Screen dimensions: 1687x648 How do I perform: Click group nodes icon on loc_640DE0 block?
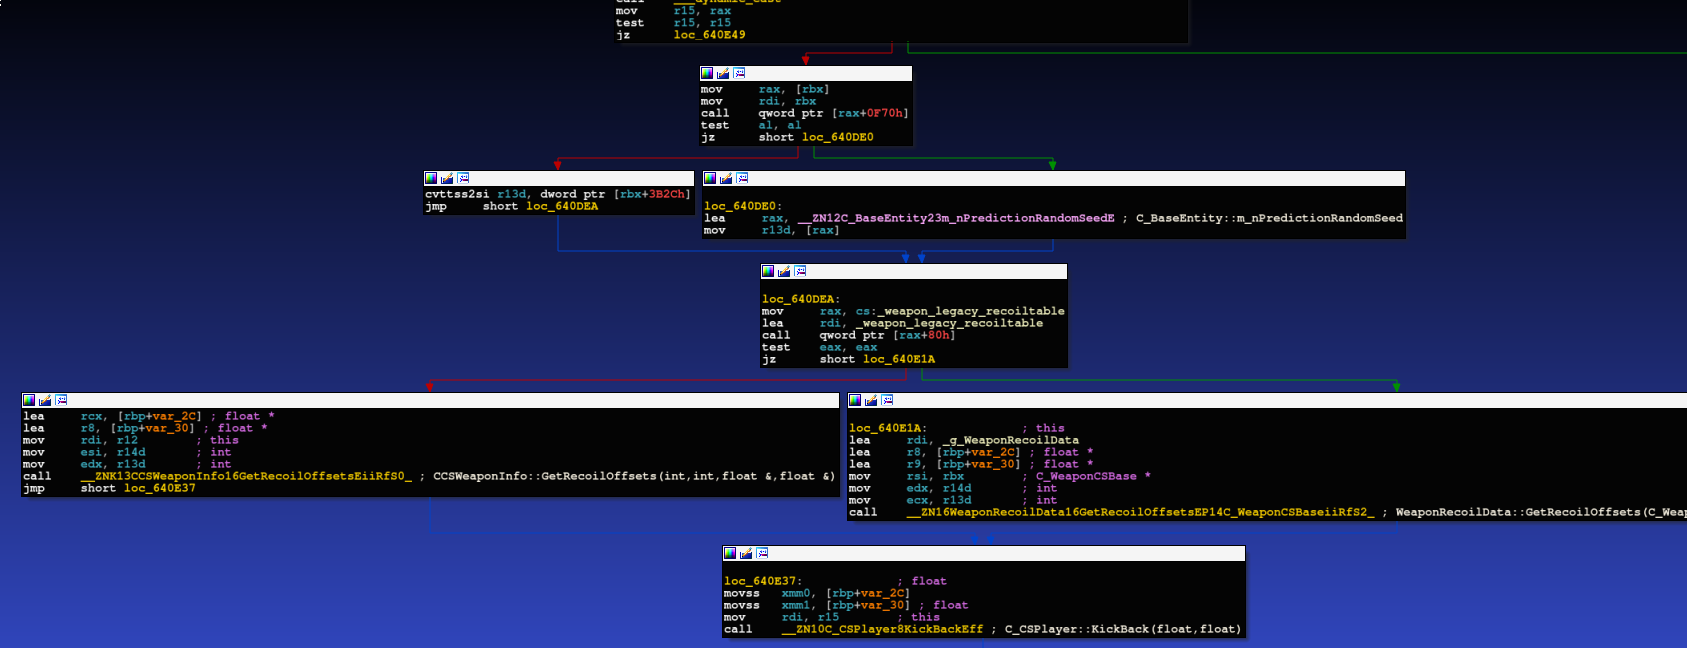pyautogui.click(x=742, y=178)
